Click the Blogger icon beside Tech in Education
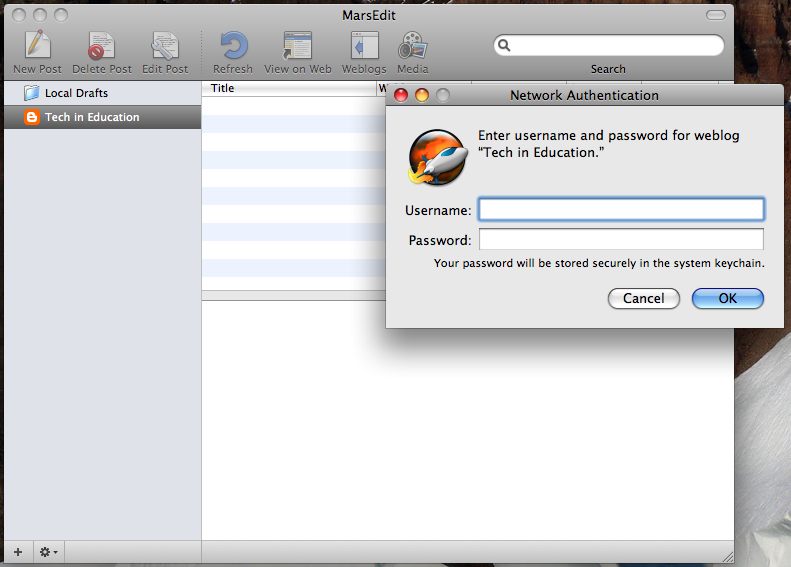Viewport: 791px width, 567px height. pyautogui.click(x=32, y=117)
